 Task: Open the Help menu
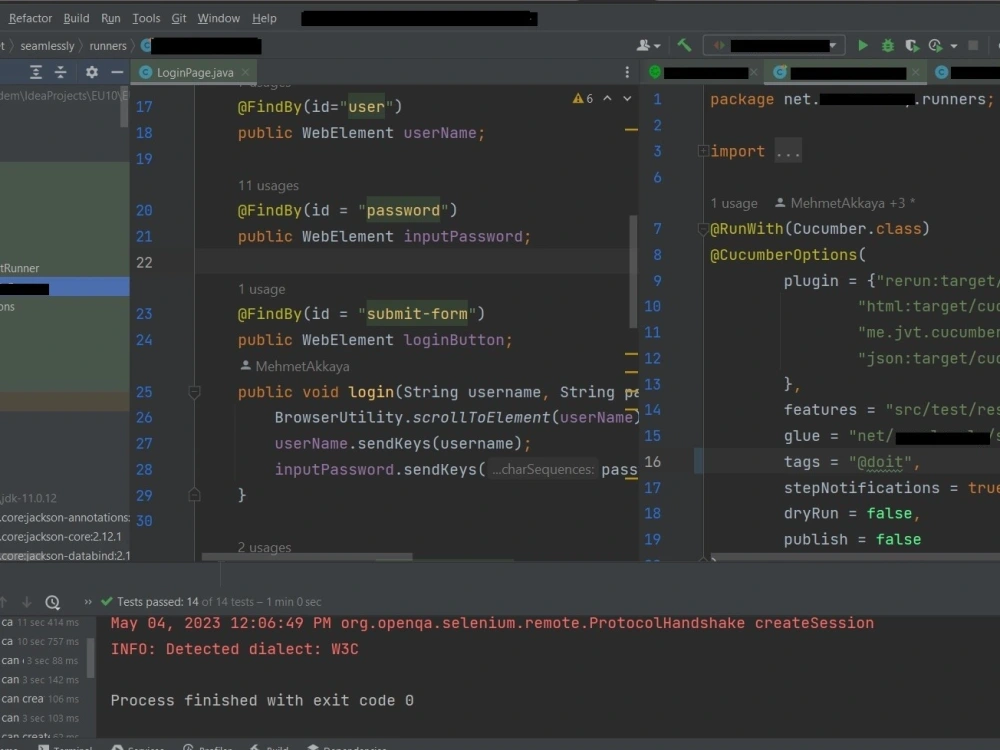click(x=264, y=18)
